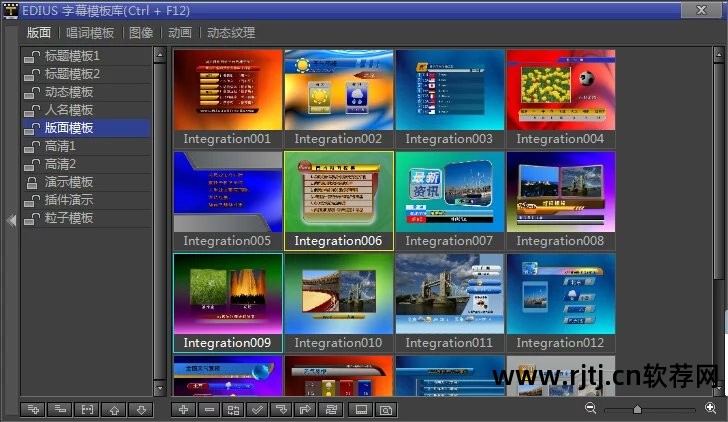Select the Integration009 template thumbnail
This screenshot has width=728, height=422.
[228, 294]
